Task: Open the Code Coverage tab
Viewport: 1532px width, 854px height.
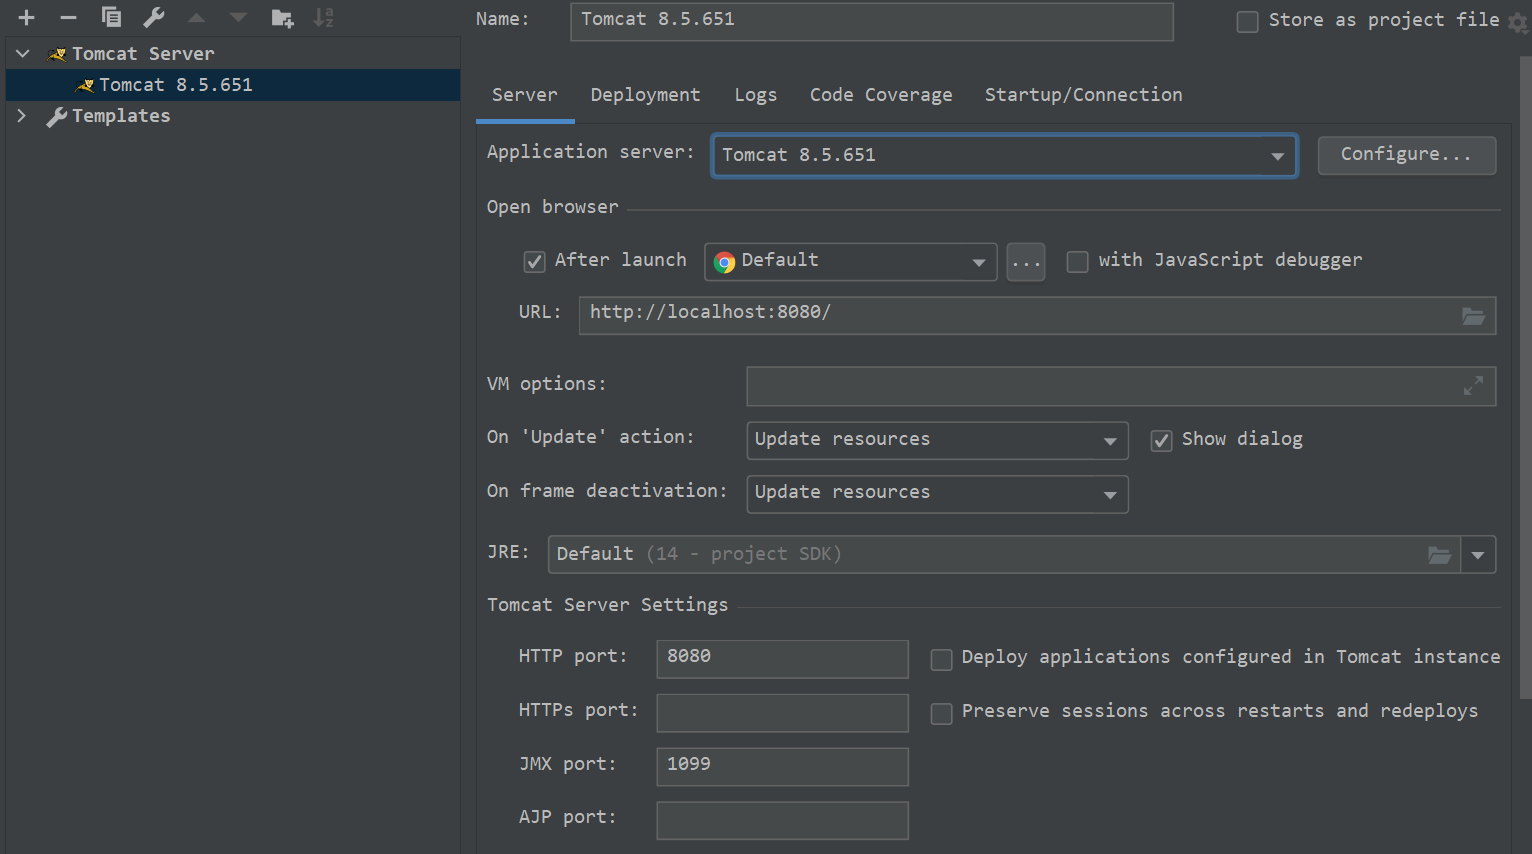Action: click(x=881, y=95)
